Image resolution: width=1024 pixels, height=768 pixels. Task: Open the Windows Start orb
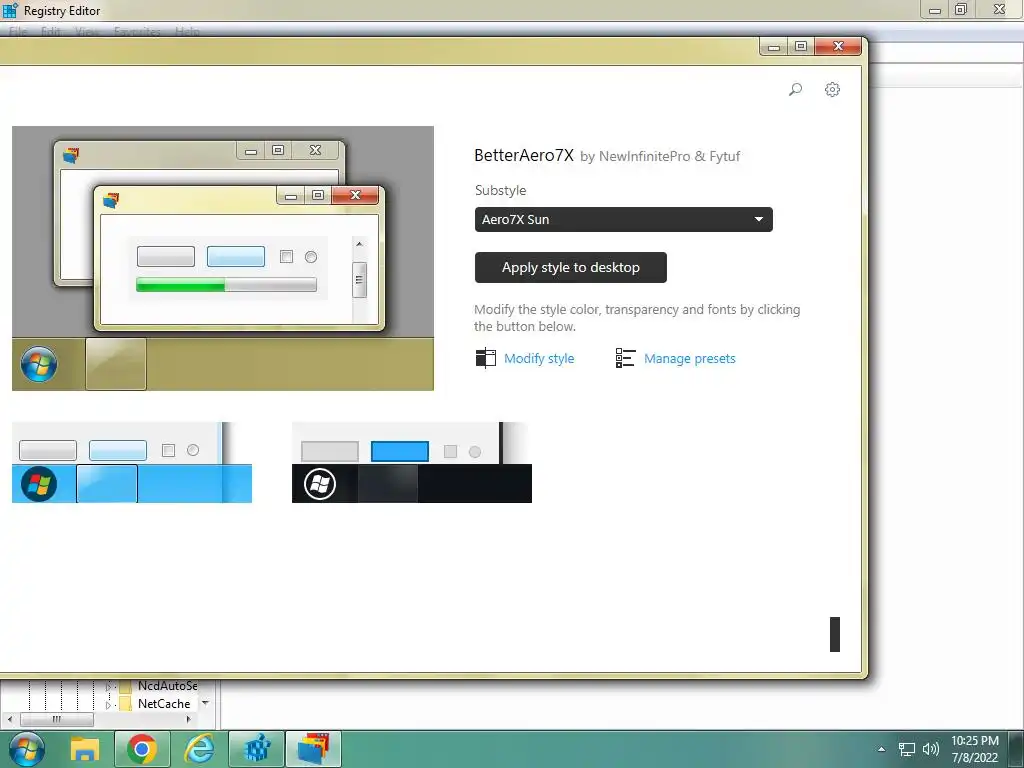coord(27,749)
